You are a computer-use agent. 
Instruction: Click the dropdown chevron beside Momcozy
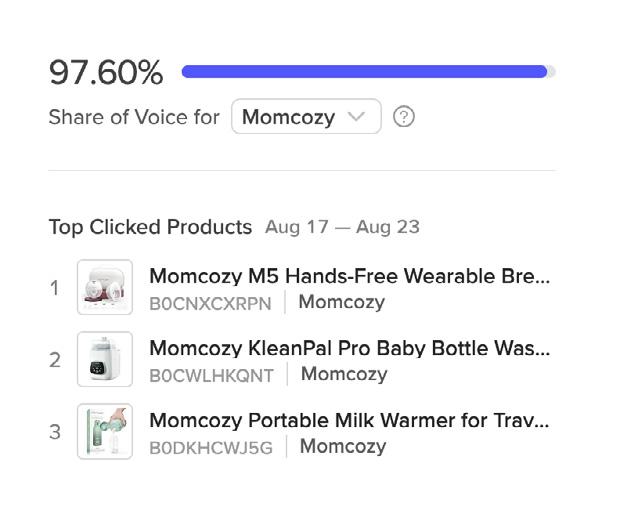(x=357, y=117)
